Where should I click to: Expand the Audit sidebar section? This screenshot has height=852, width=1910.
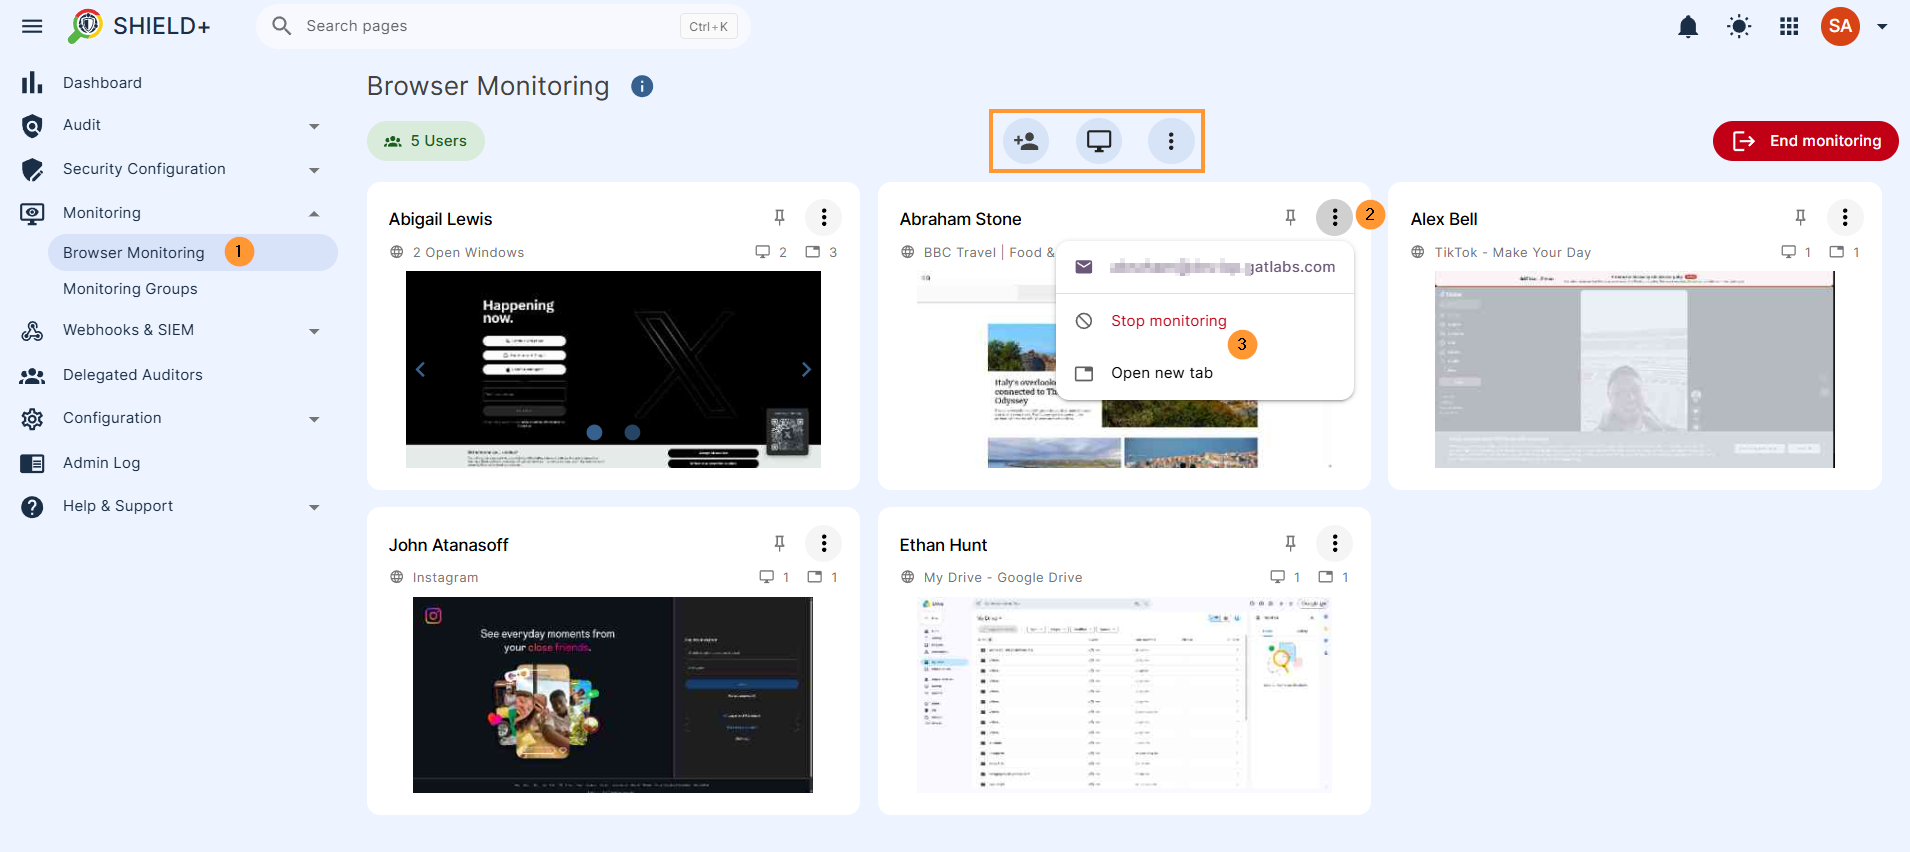click(314, 126)
